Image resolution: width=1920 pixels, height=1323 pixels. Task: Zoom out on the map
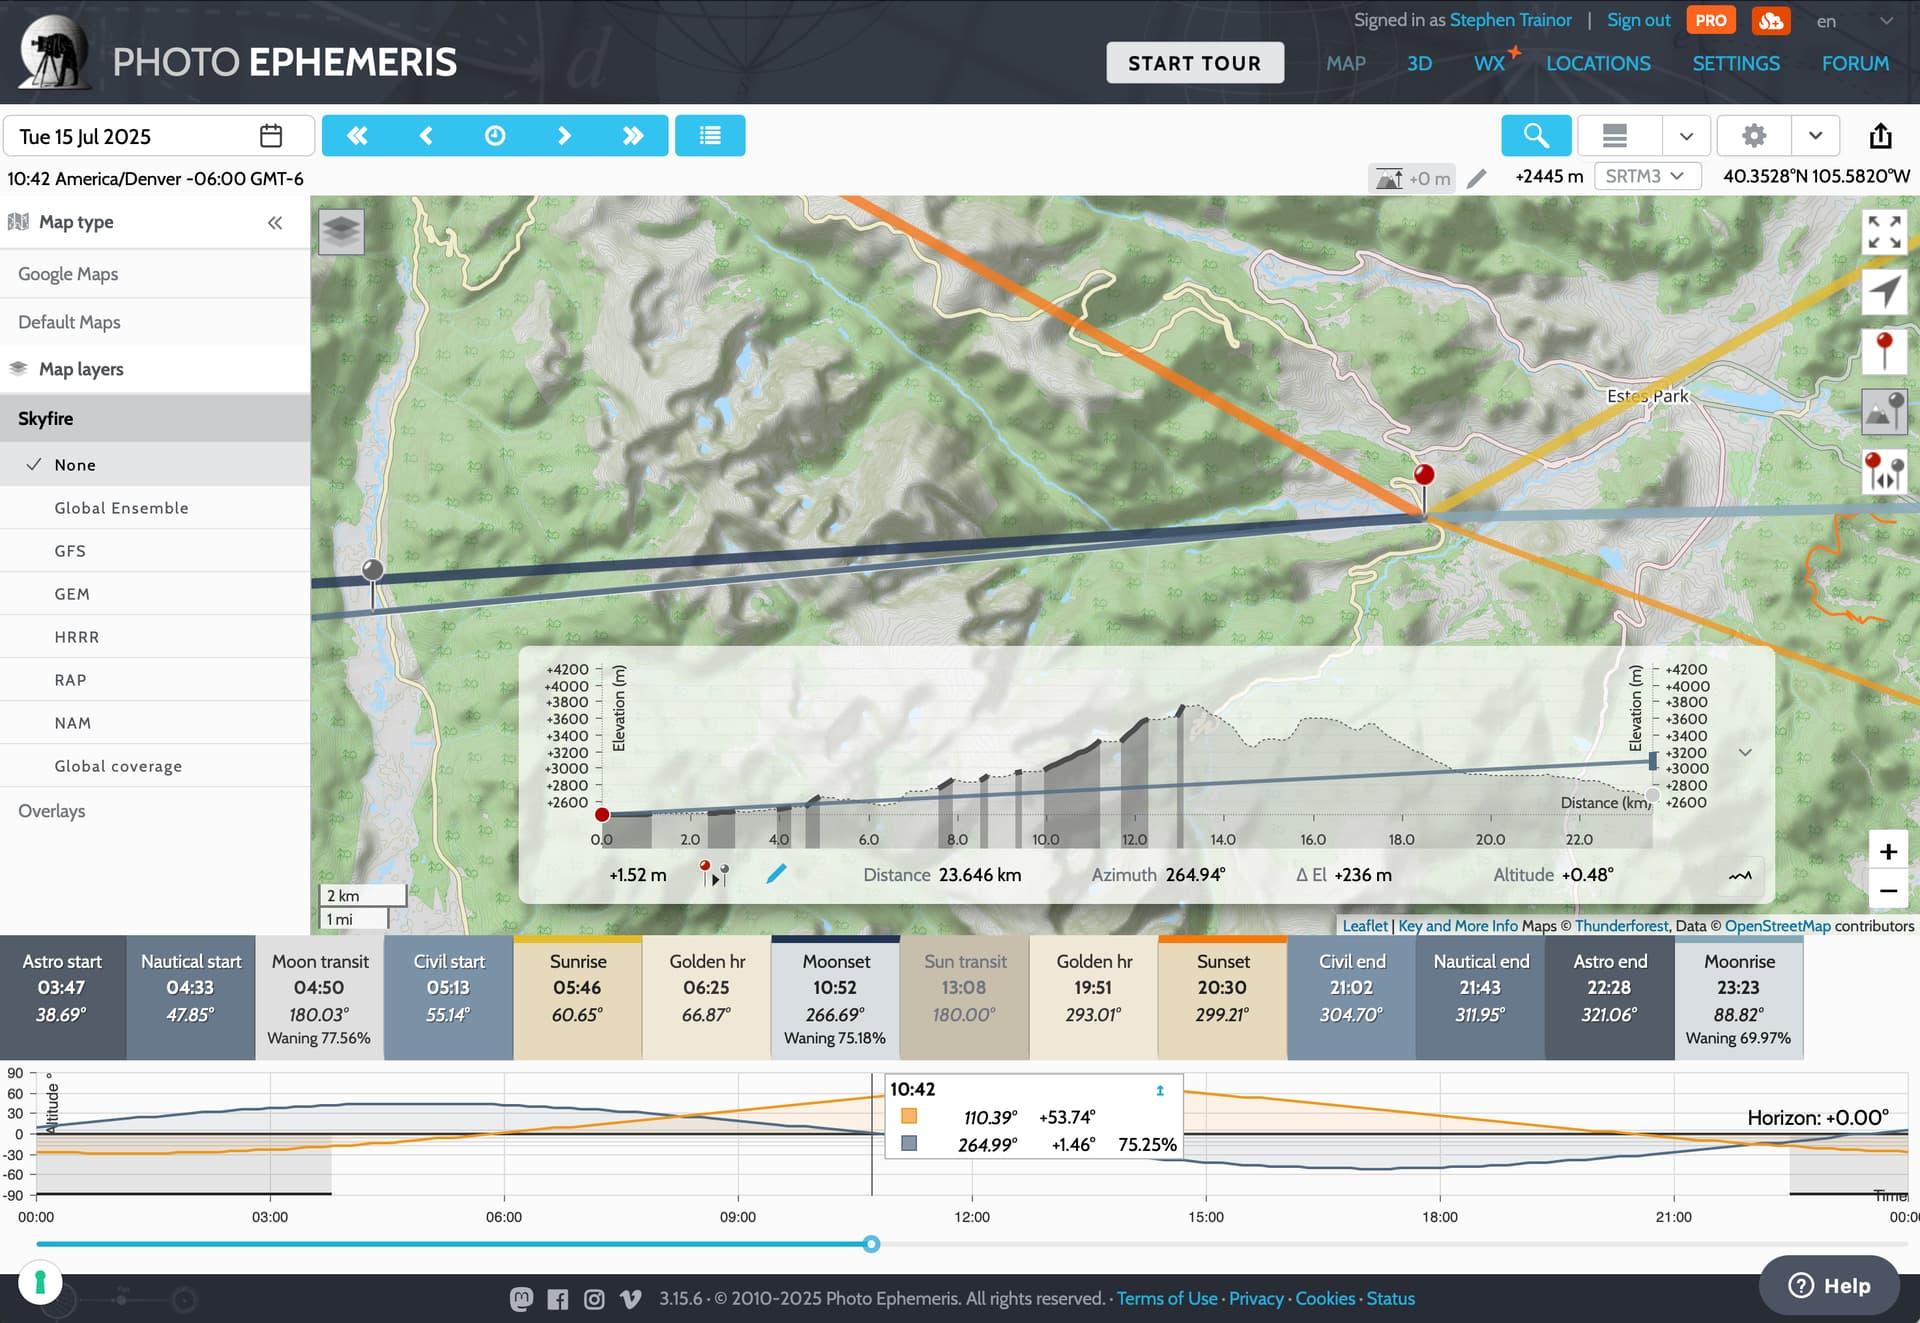click(x=1888, y=890)
